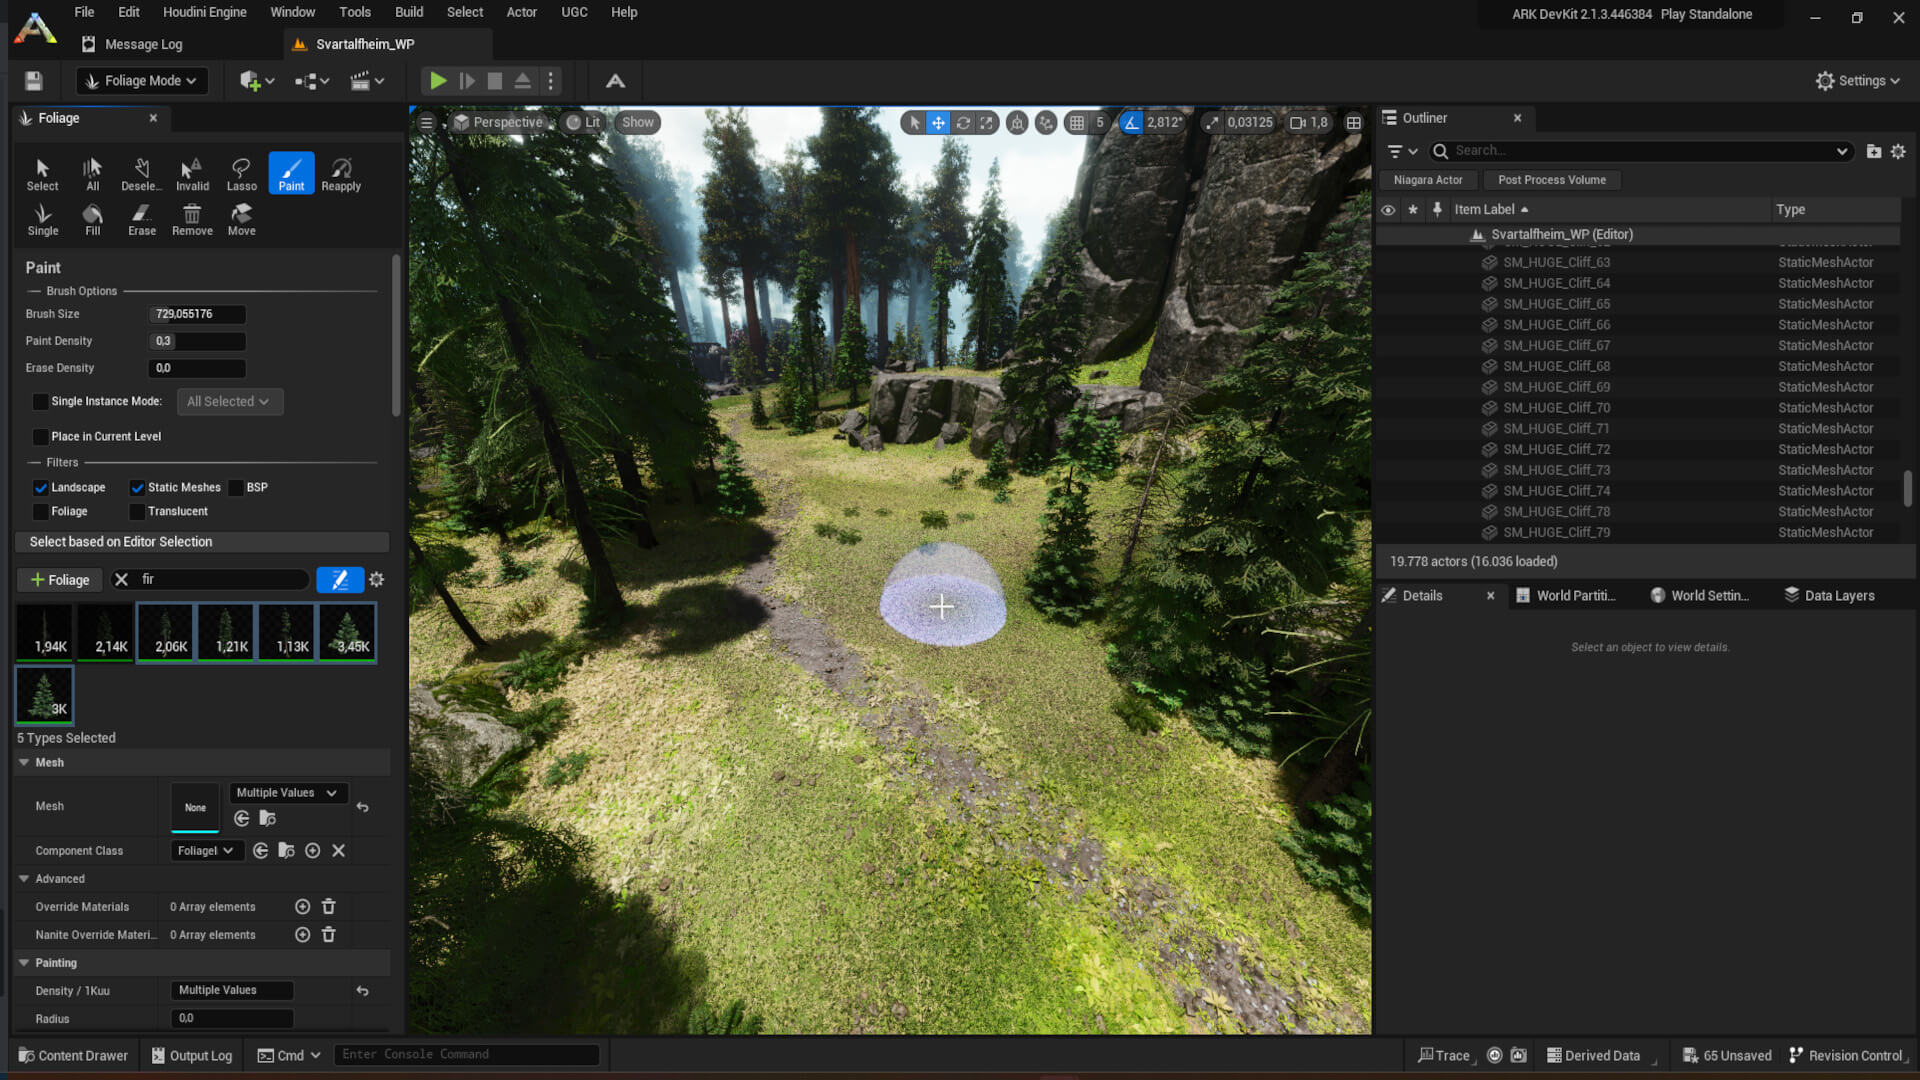Select the Lasso foliage tool
The width and height of the screenshot is (1920, 1080).
click(240, 172)
